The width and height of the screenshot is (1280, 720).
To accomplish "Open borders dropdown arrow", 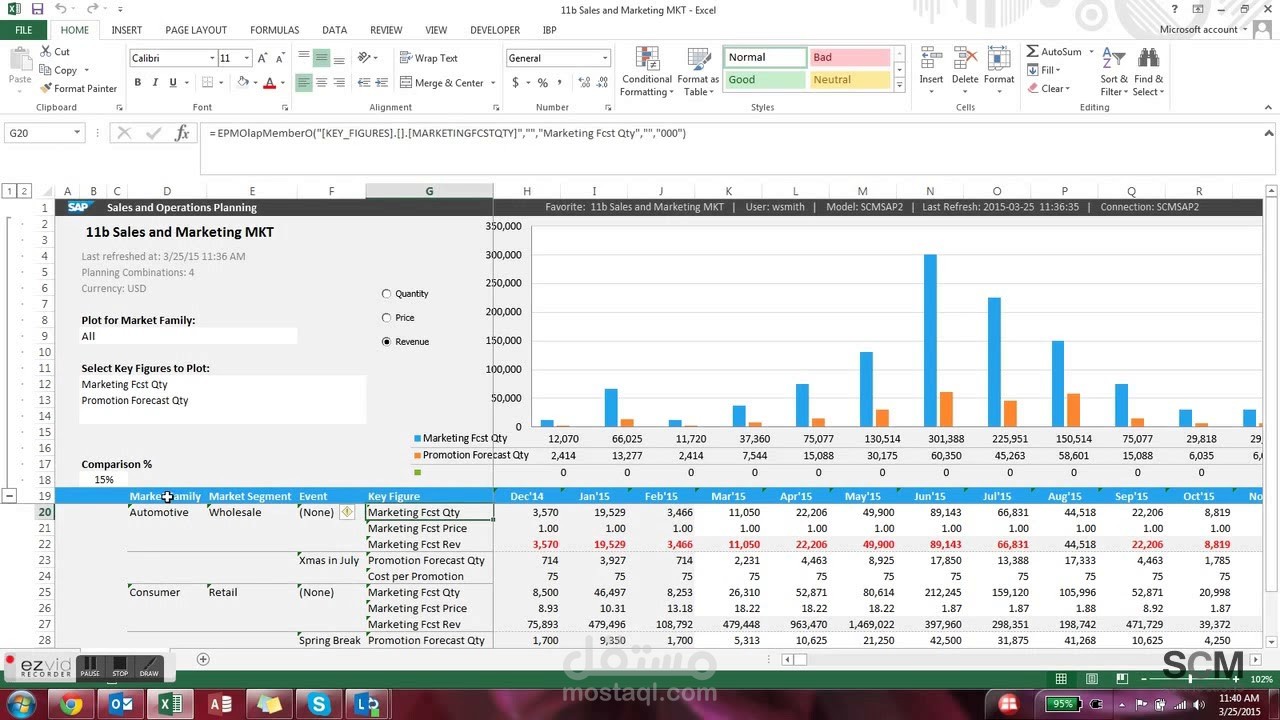I will (221, 83).
